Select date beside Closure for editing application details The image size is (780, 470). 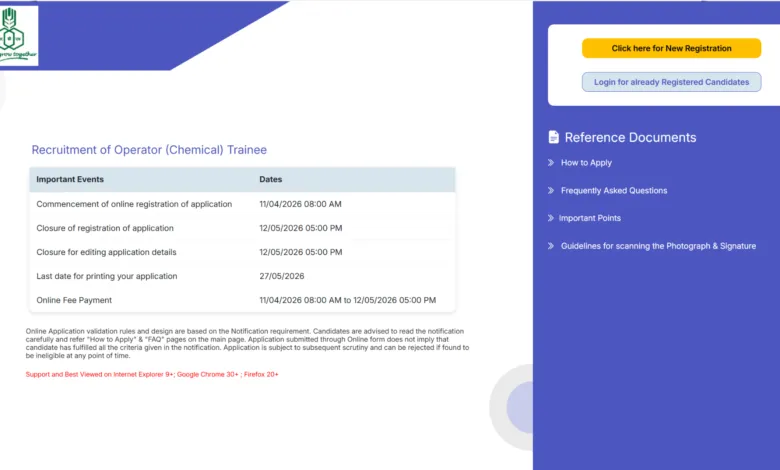point(301,252)
